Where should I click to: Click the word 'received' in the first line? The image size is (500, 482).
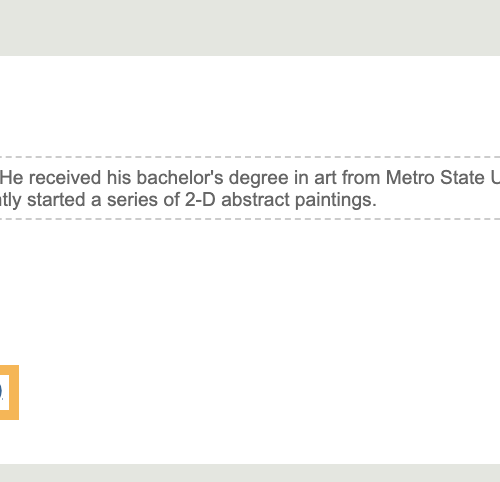click(65, 177)
